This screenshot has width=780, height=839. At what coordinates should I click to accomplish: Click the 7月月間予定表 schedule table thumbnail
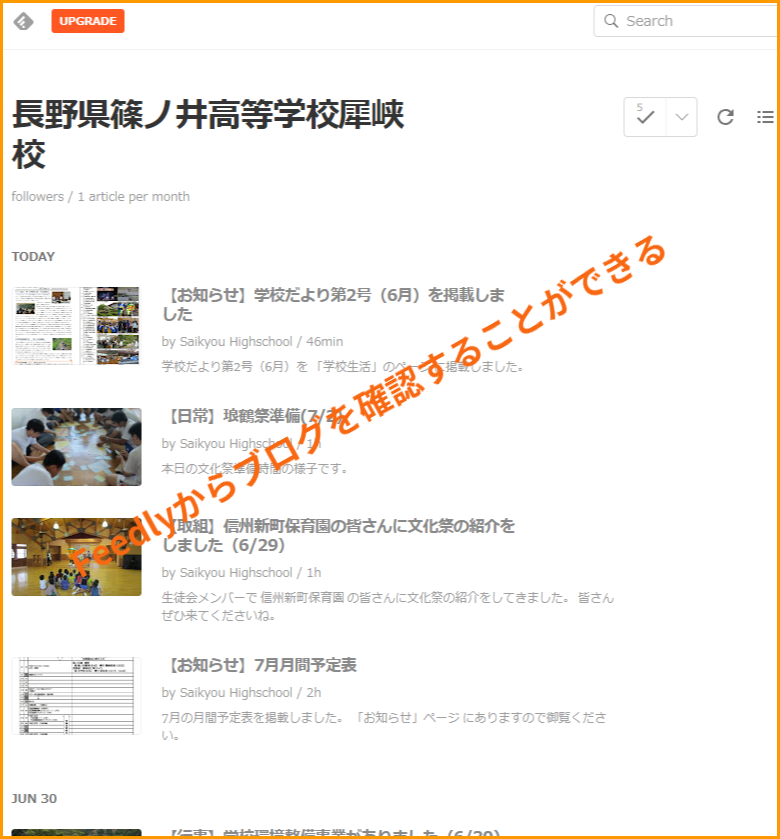point(76,696)
